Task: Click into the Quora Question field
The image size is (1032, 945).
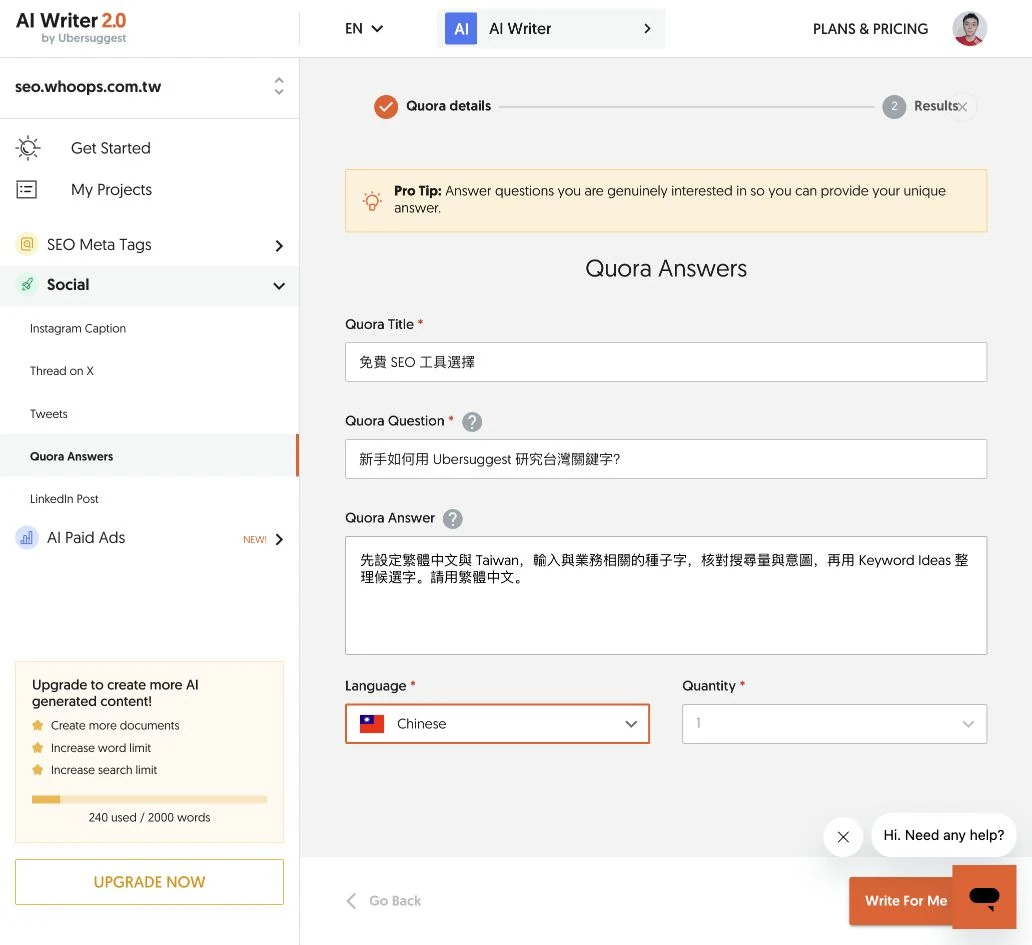Action: click(x=665, y=459)
